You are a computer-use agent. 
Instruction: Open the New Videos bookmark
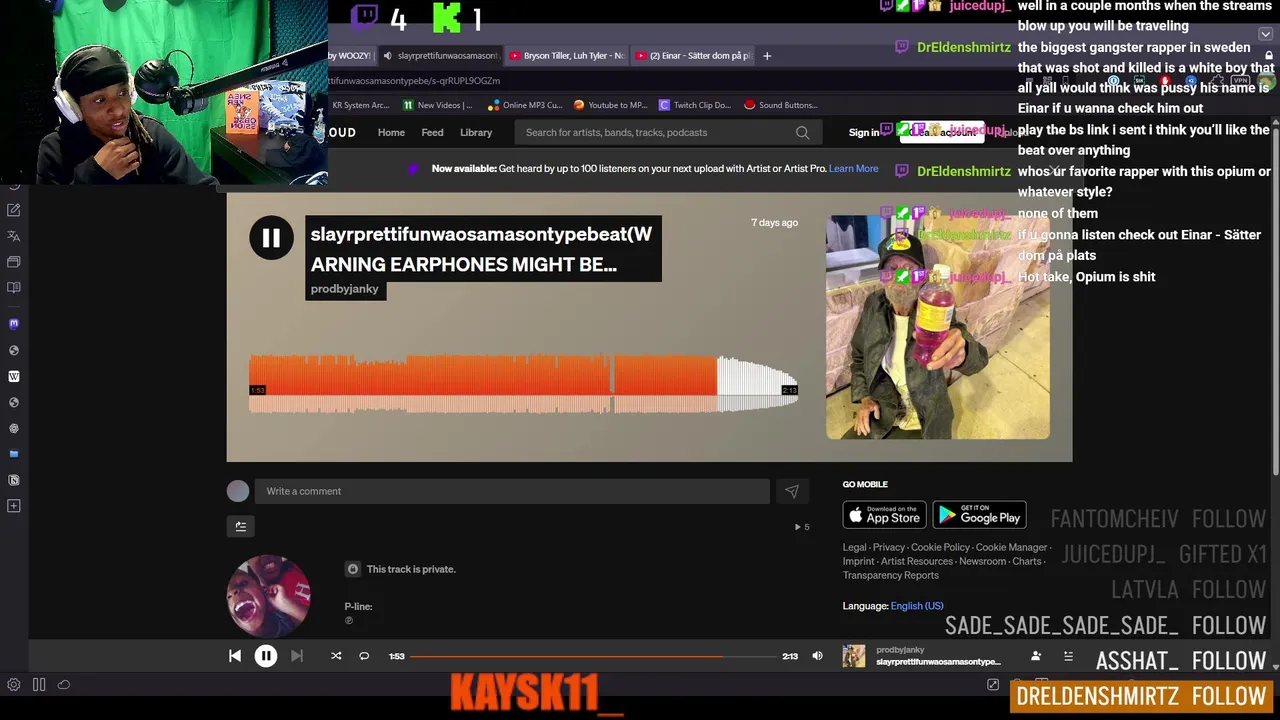(438, 105)
